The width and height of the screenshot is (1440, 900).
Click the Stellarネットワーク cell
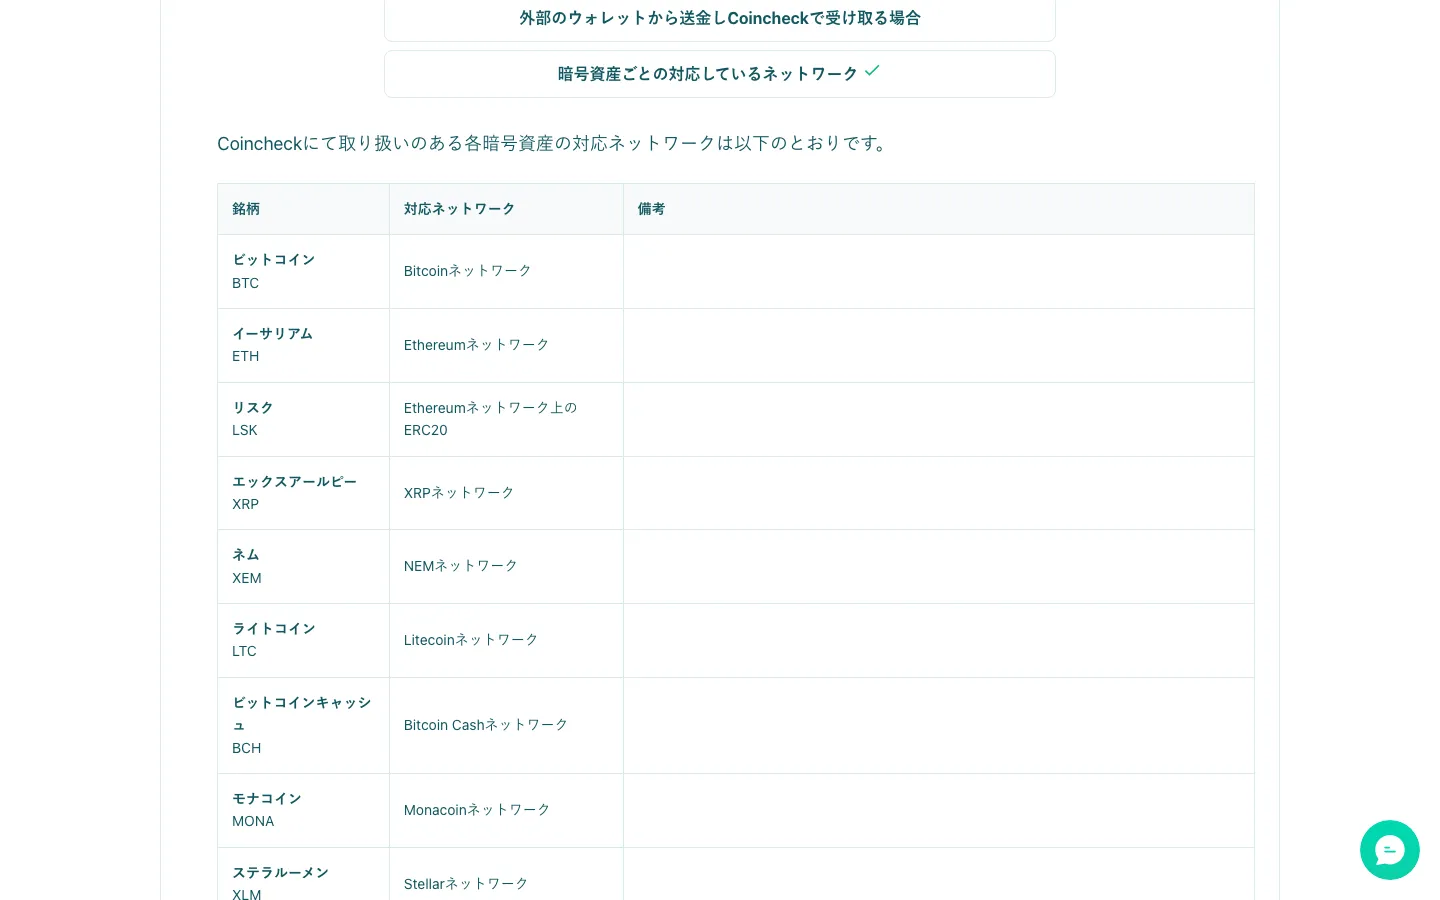(x=506, y=874)
